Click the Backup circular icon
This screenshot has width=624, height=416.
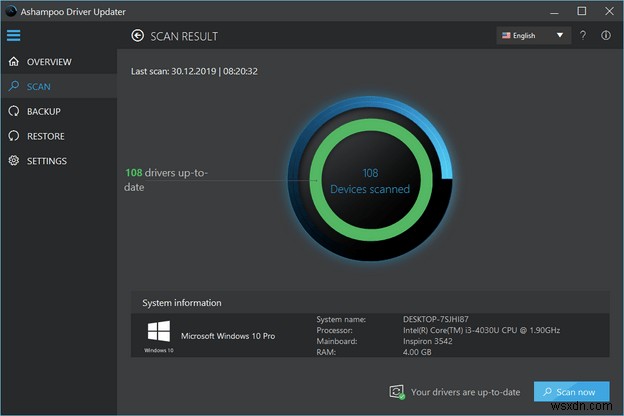tap(14, 111)
